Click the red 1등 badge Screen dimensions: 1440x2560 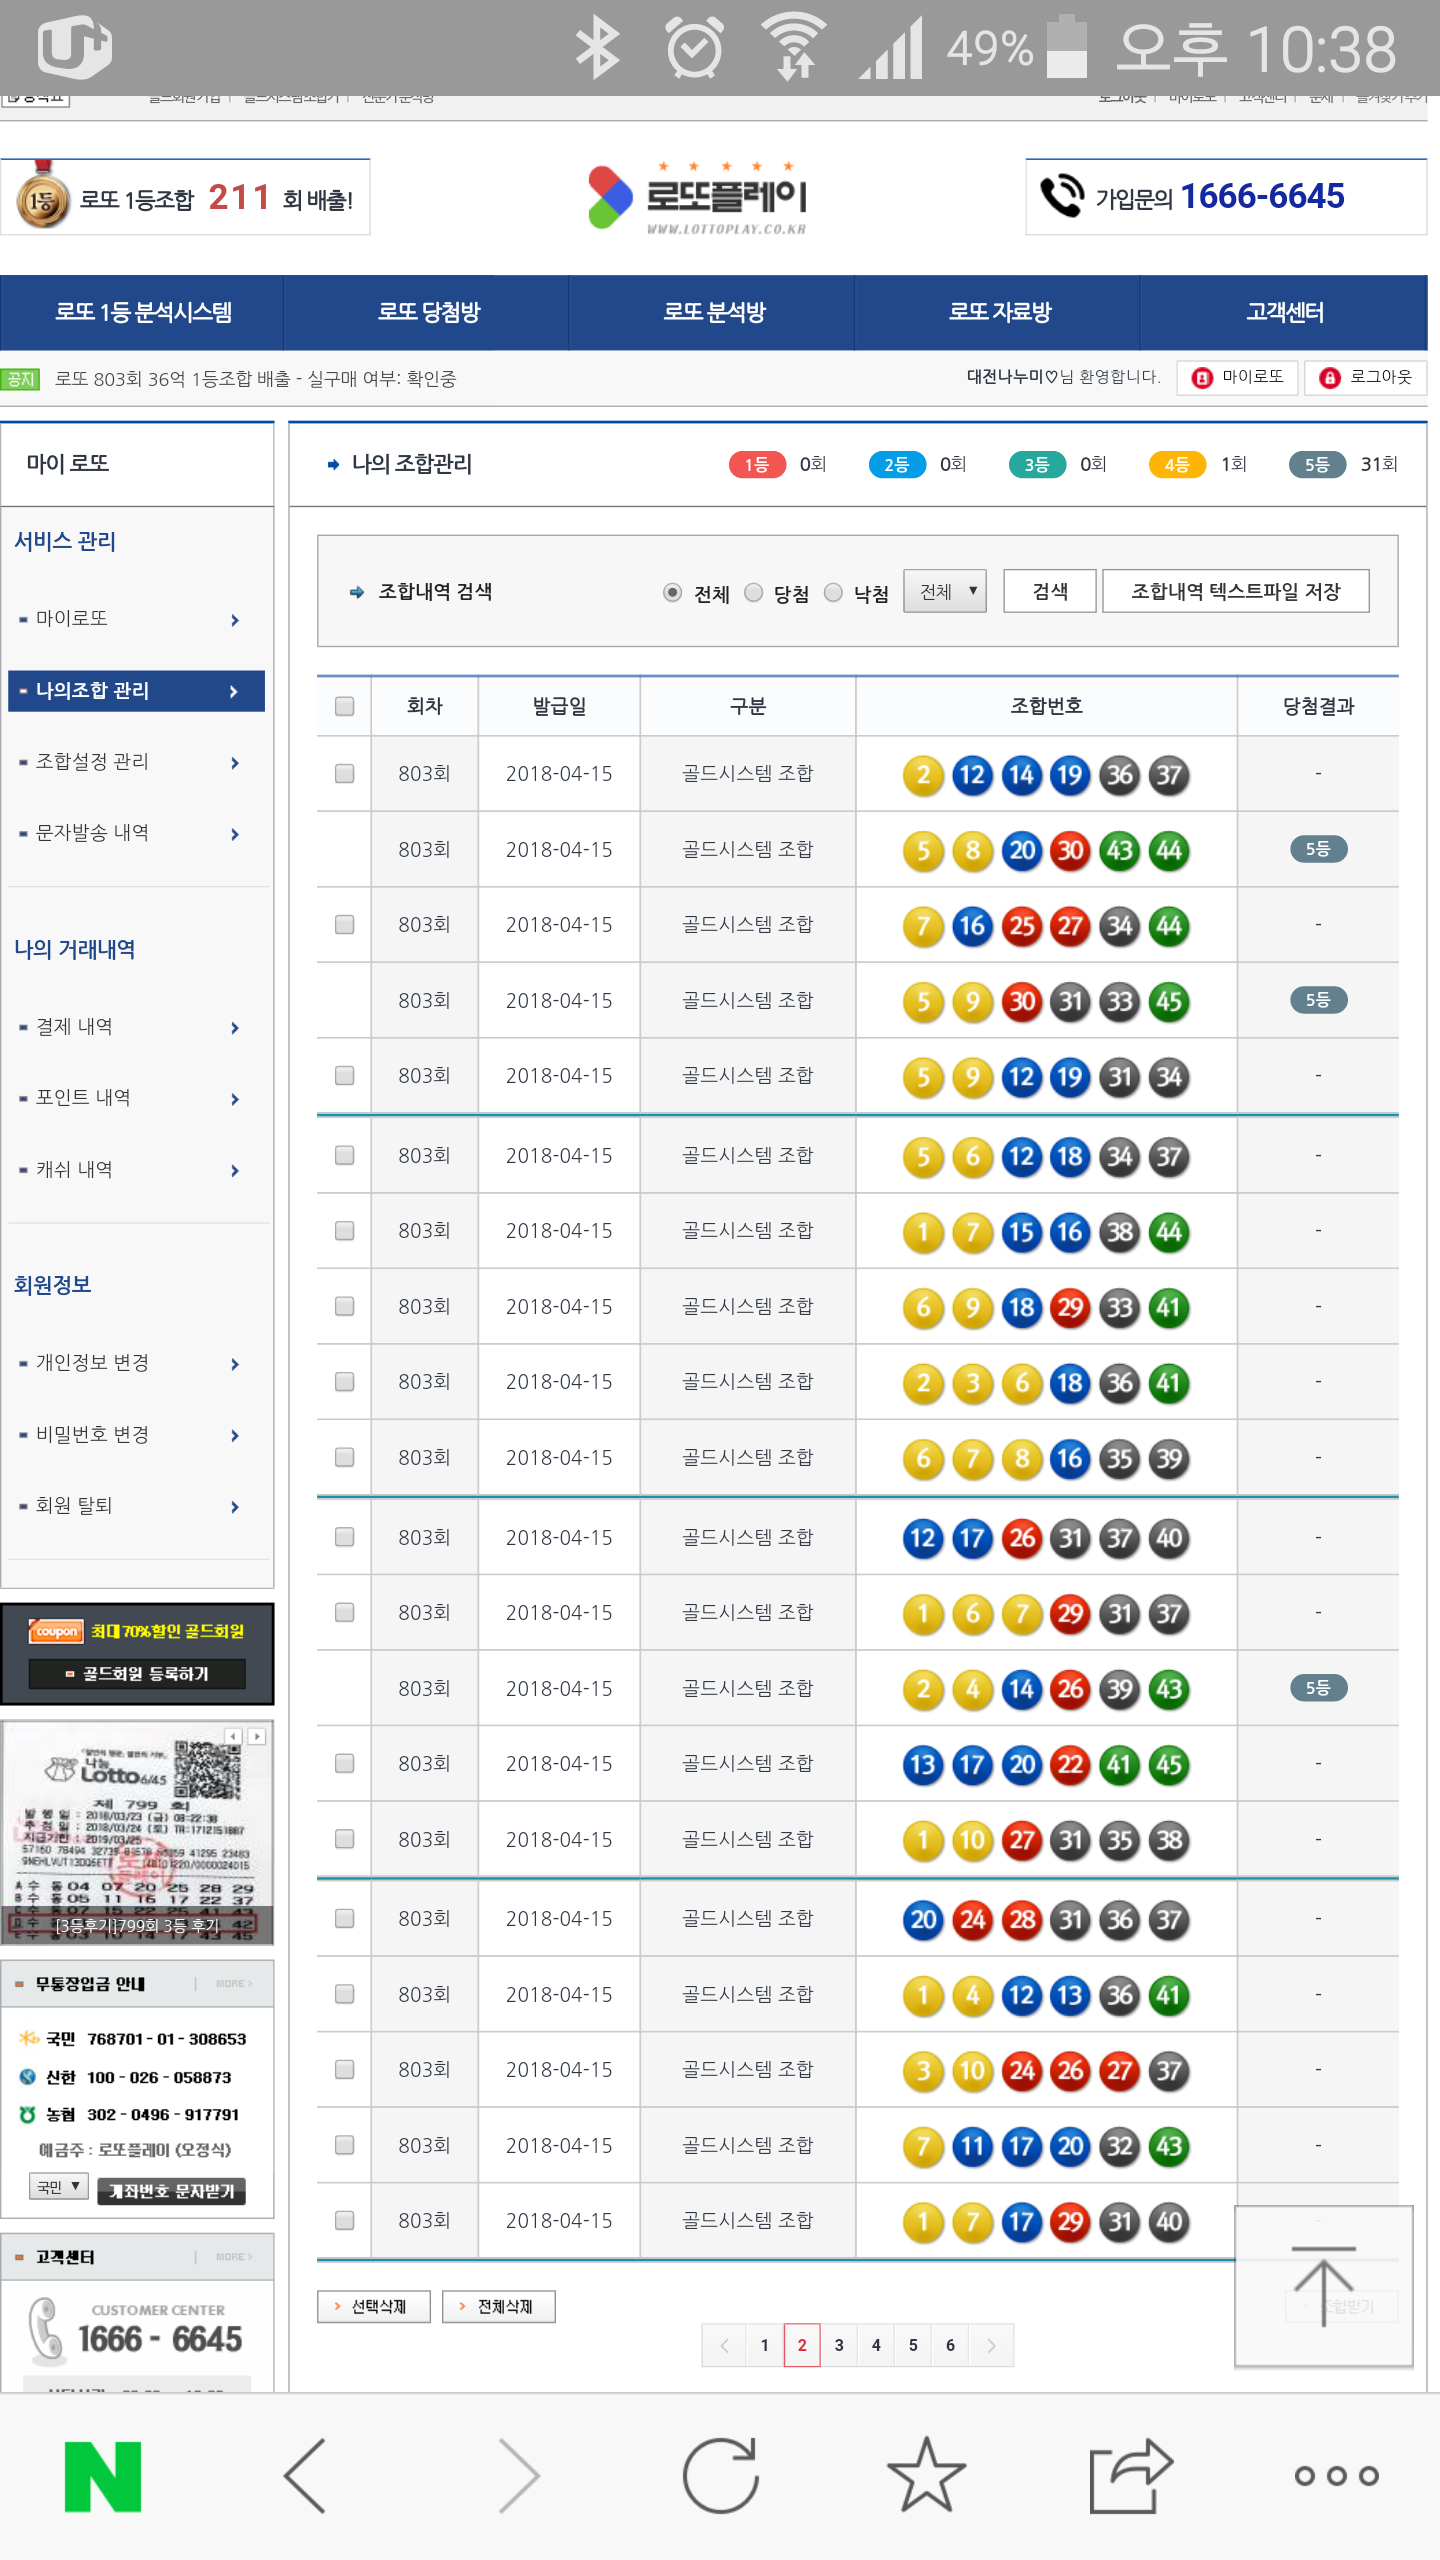pyautogui.click(x=757, y=465)
